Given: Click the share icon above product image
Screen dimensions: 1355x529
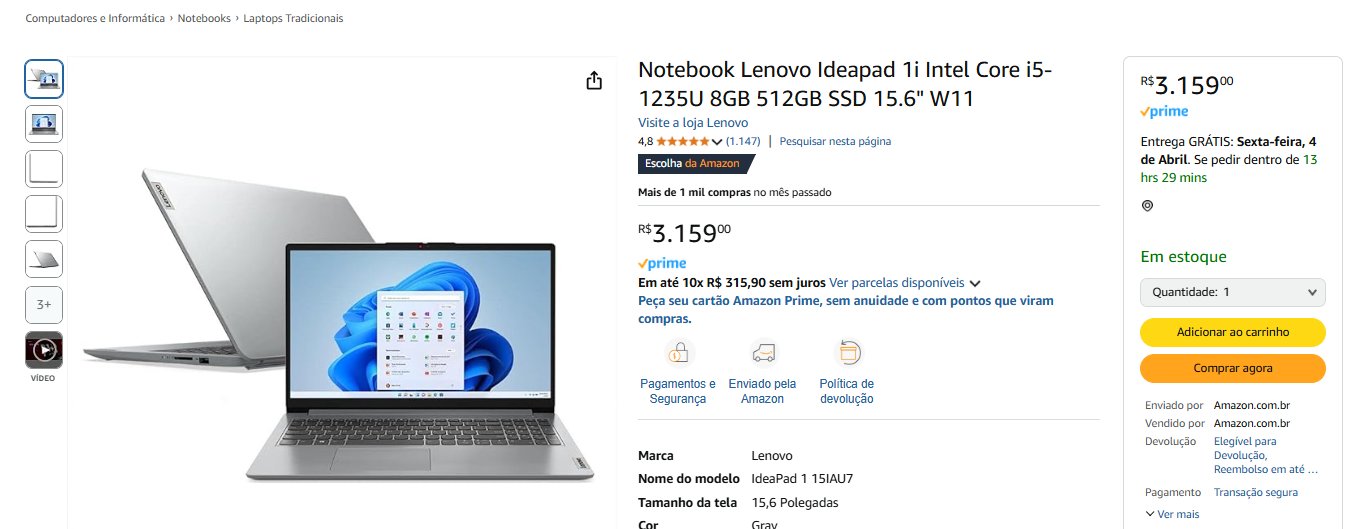Looking at the screenshot, I should click(x=594, y=80).
